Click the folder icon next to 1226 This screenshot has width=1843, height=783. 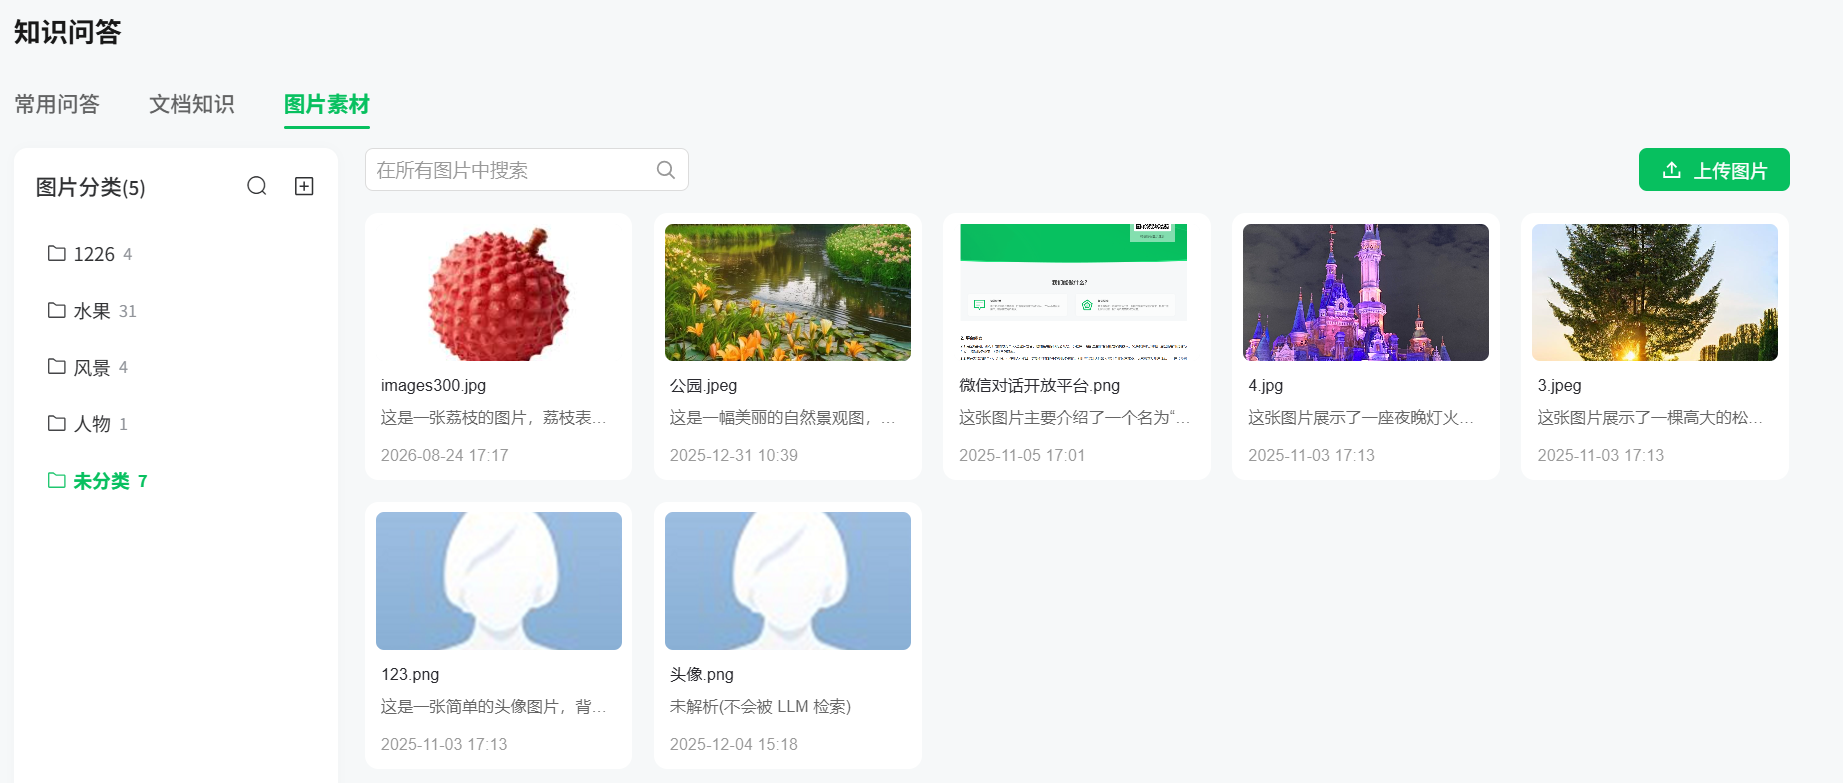[57, 253]
